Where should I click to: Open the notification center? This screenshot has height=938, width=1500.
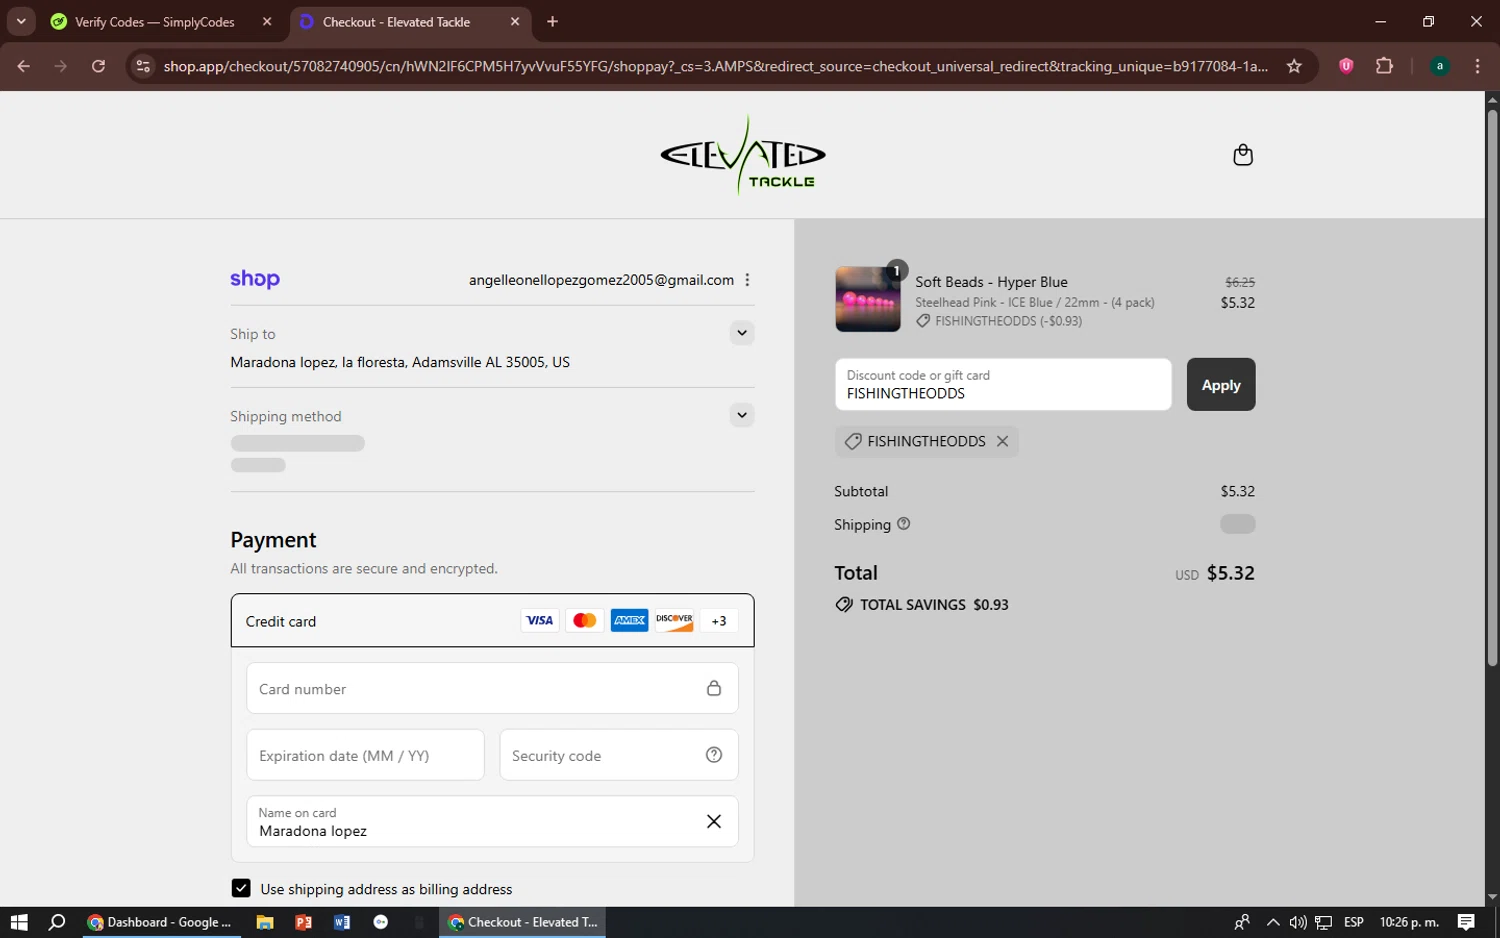pos(1466,922)
